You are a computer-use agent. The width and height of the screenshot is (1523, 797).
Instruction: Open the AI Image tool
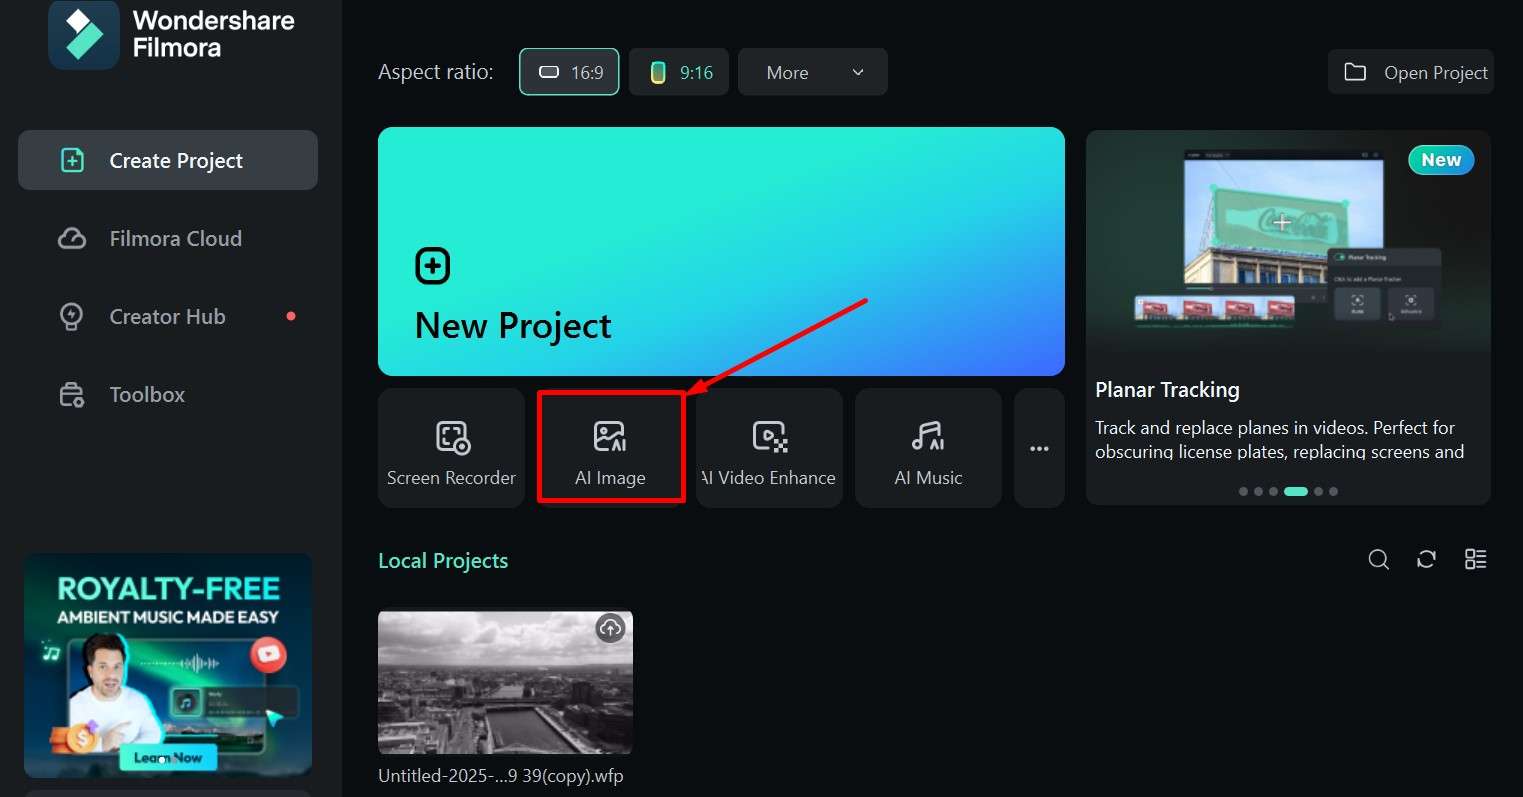611,448
